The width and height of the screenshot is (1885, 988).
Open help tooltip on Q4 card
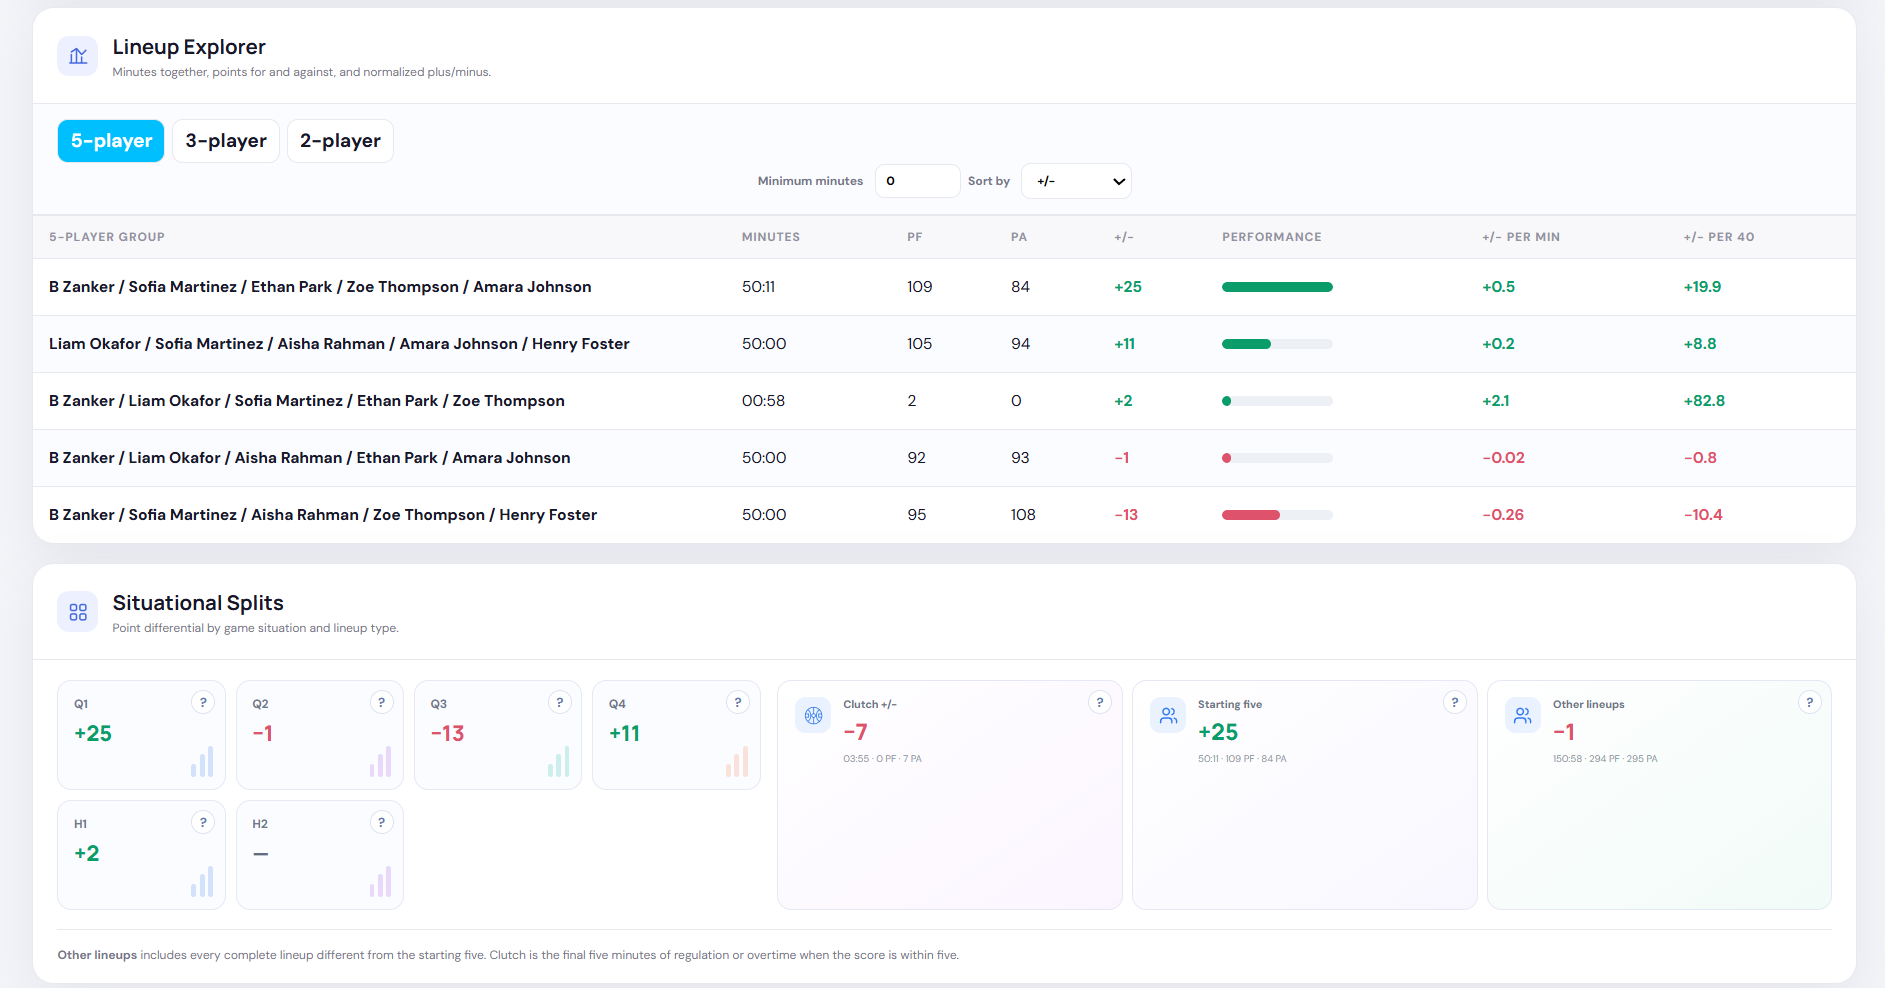(x=738, y=702)
